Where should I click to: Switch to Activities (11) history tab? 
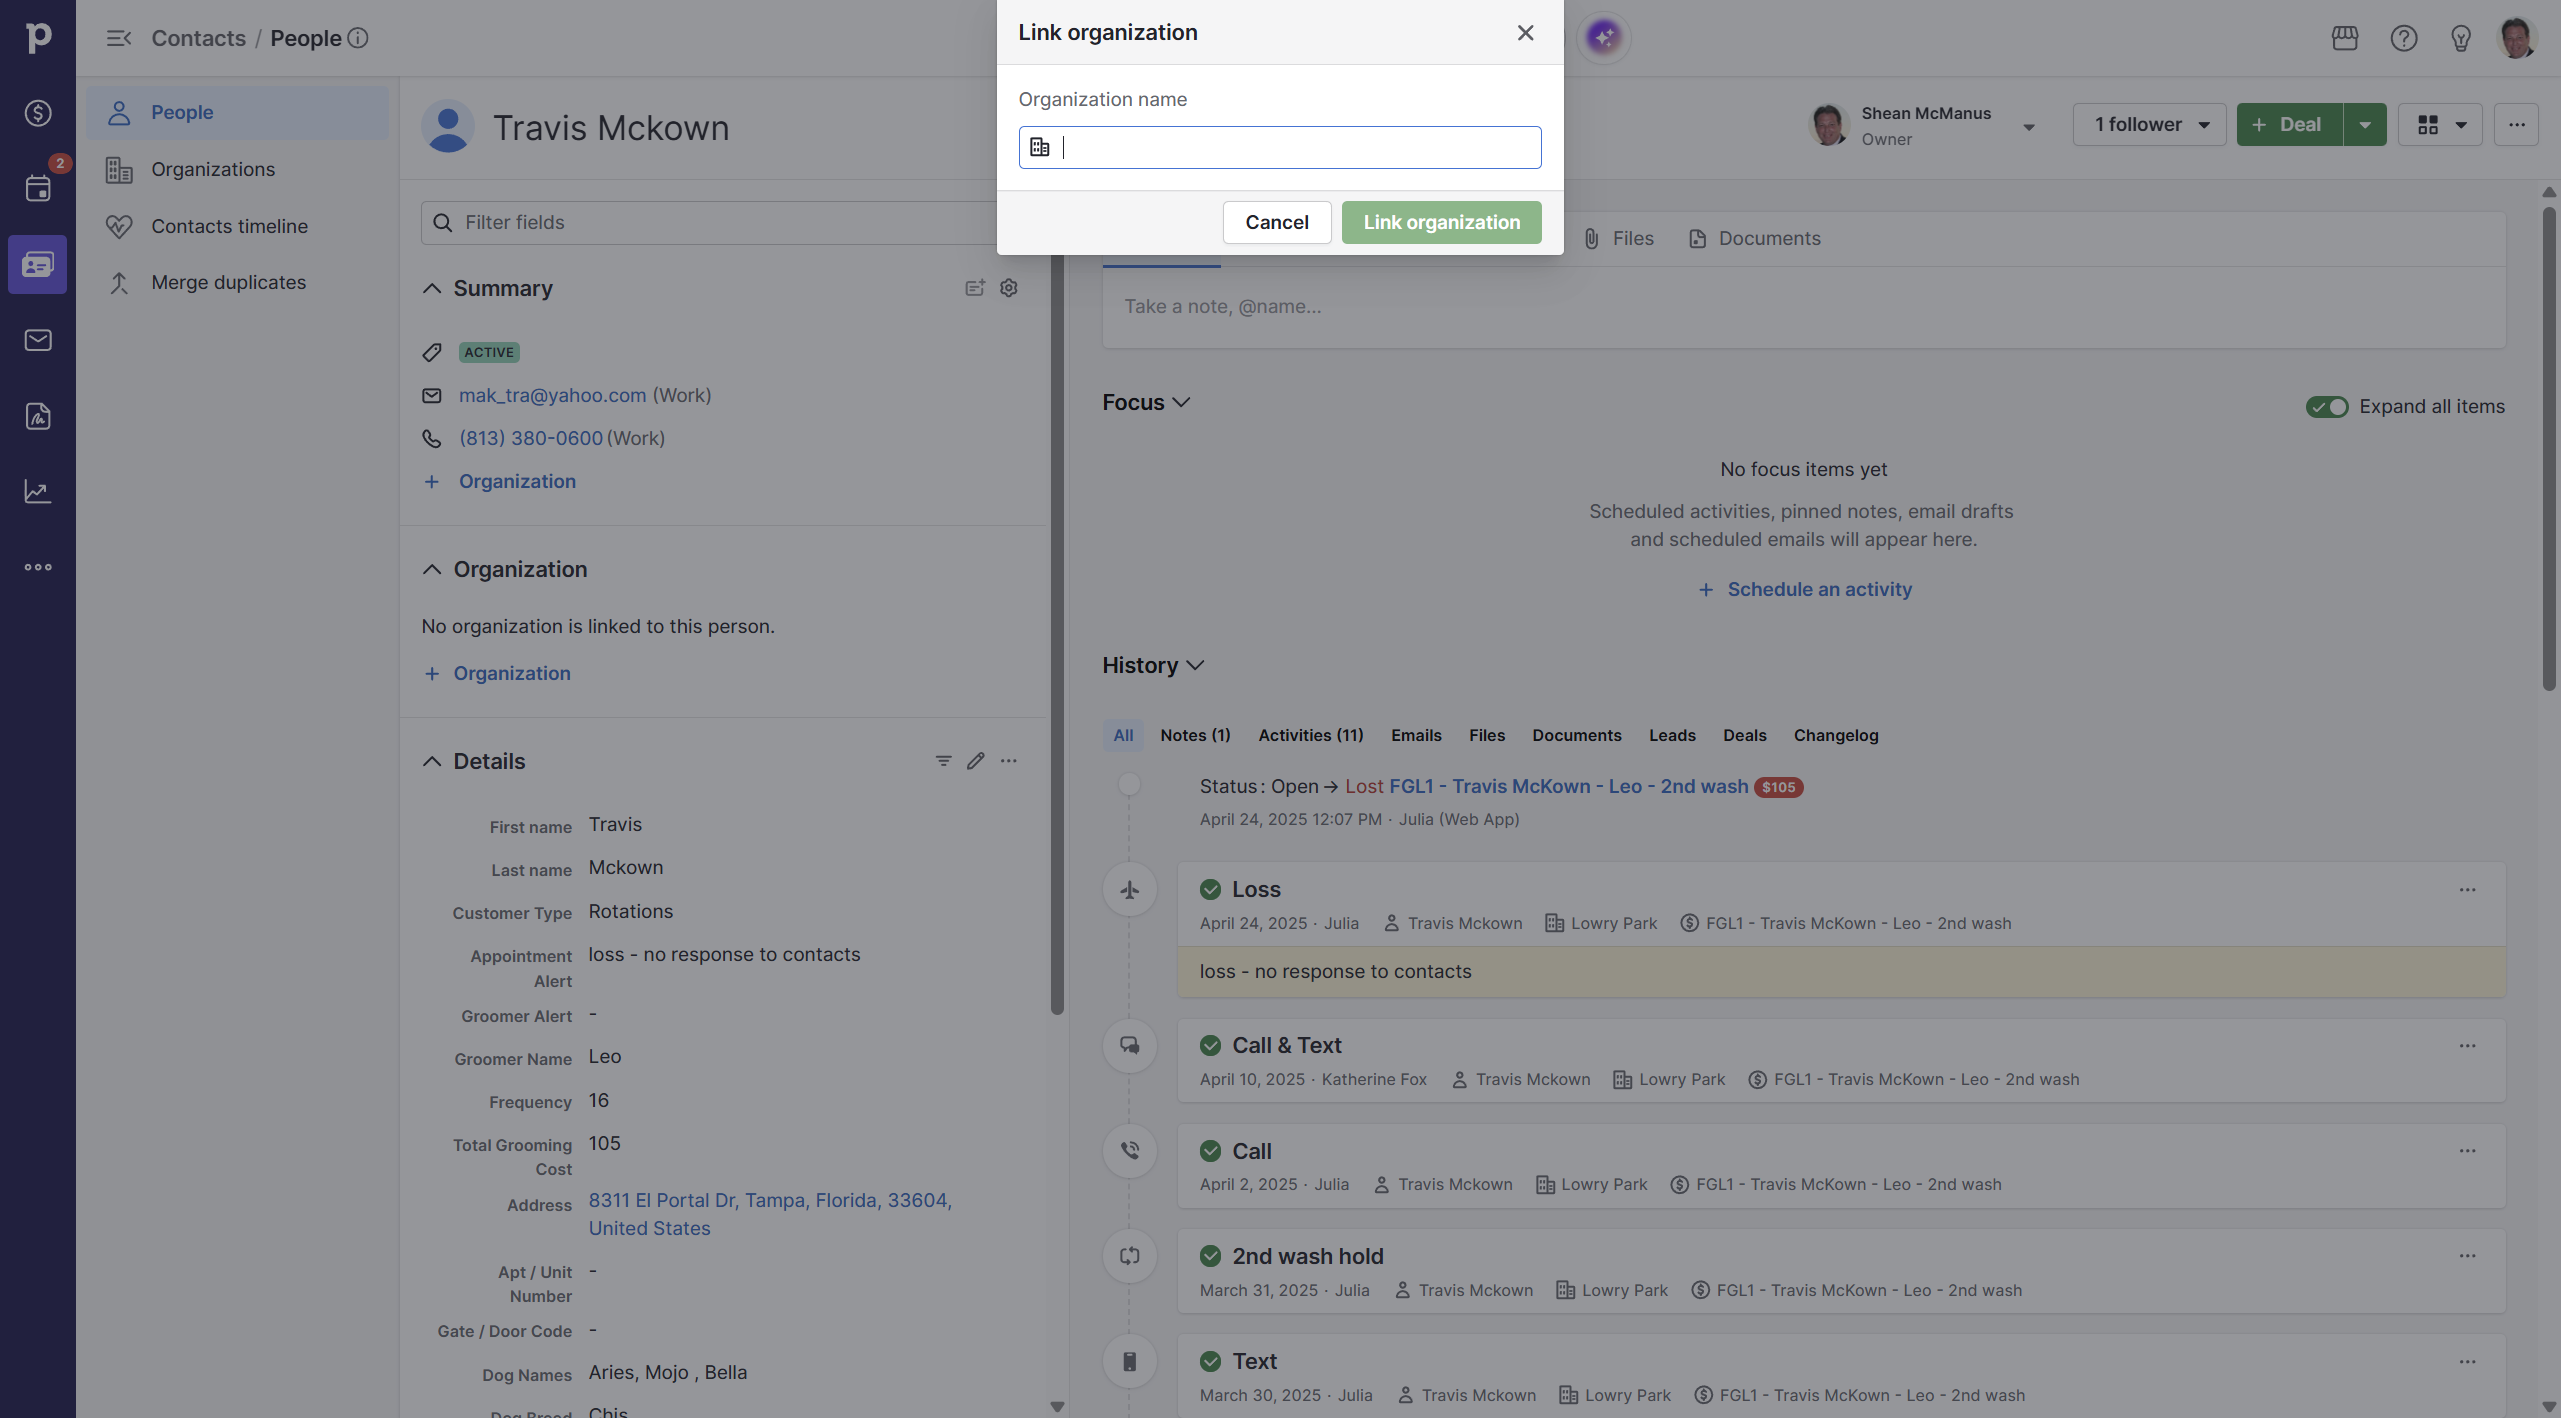[1310, 735]
